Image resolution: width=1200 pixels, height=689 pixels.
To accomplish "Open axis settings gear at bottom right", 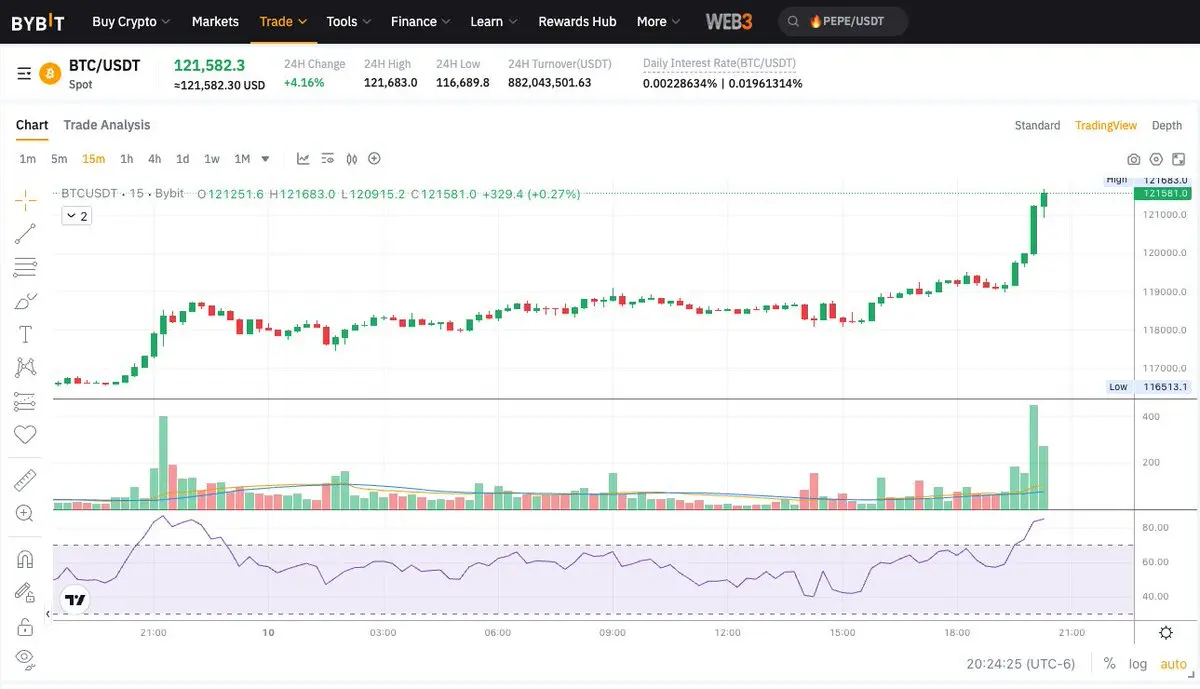I will pyautogui.click(x=1166, y=632).
